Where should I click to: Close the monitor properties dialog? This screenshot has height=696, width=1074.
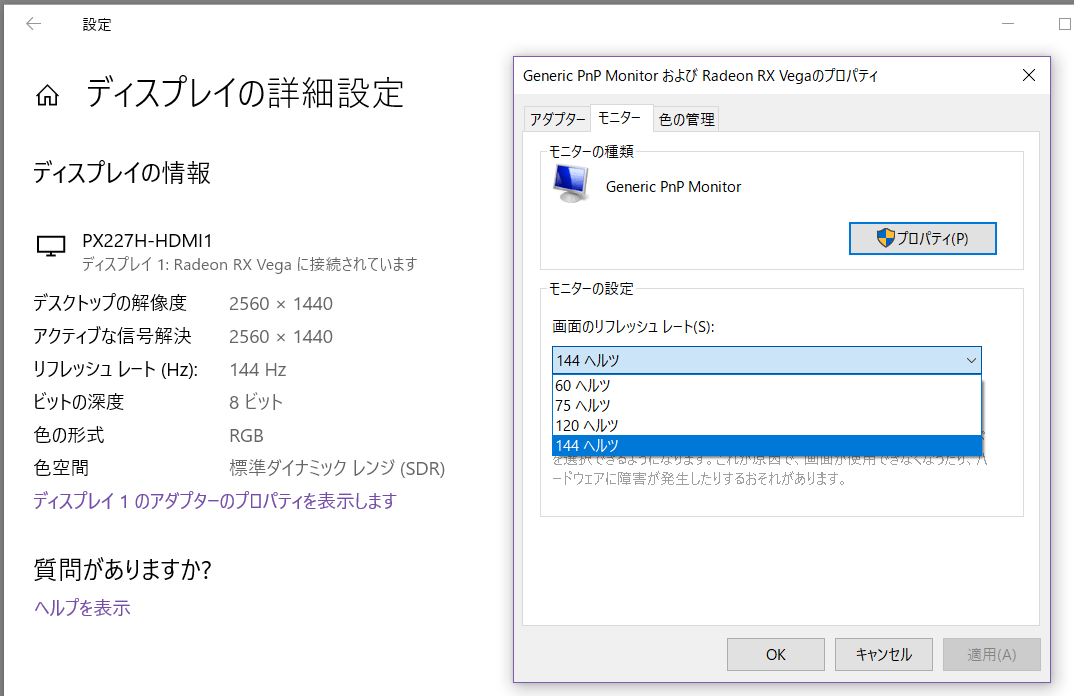click(1028, 75)
